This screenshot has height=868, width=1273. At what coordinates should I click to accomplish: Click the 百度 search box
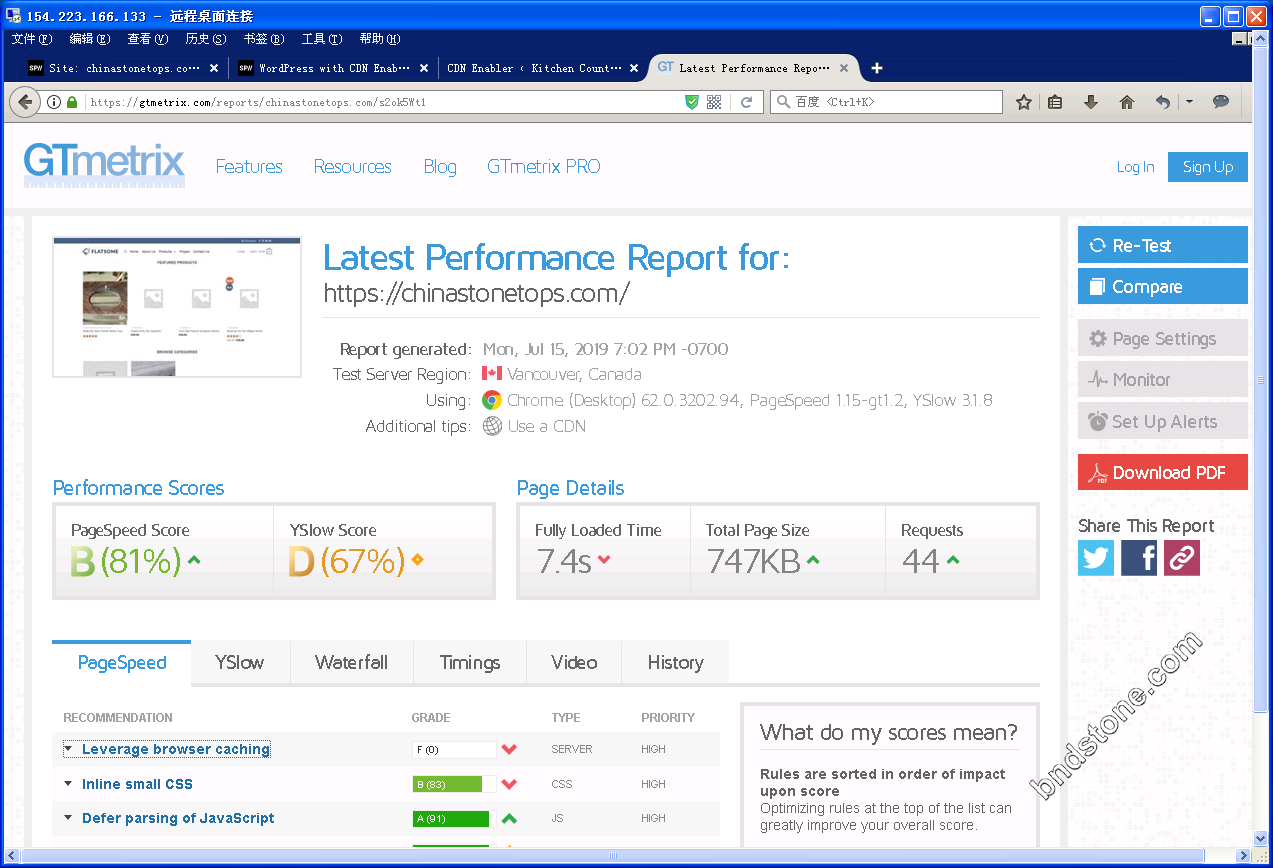click(x=886, y=102)
